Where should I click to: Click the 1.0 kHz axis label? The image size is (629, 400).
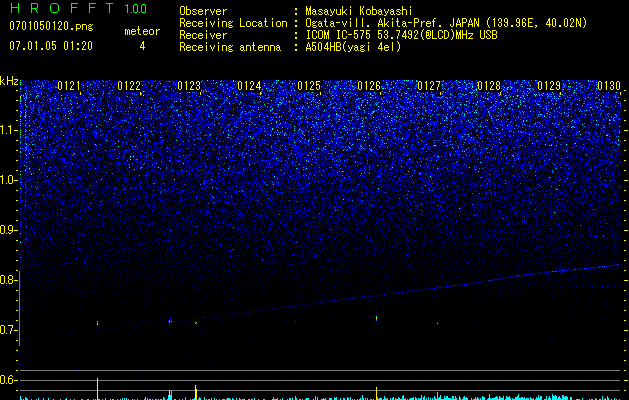(8, 180)
